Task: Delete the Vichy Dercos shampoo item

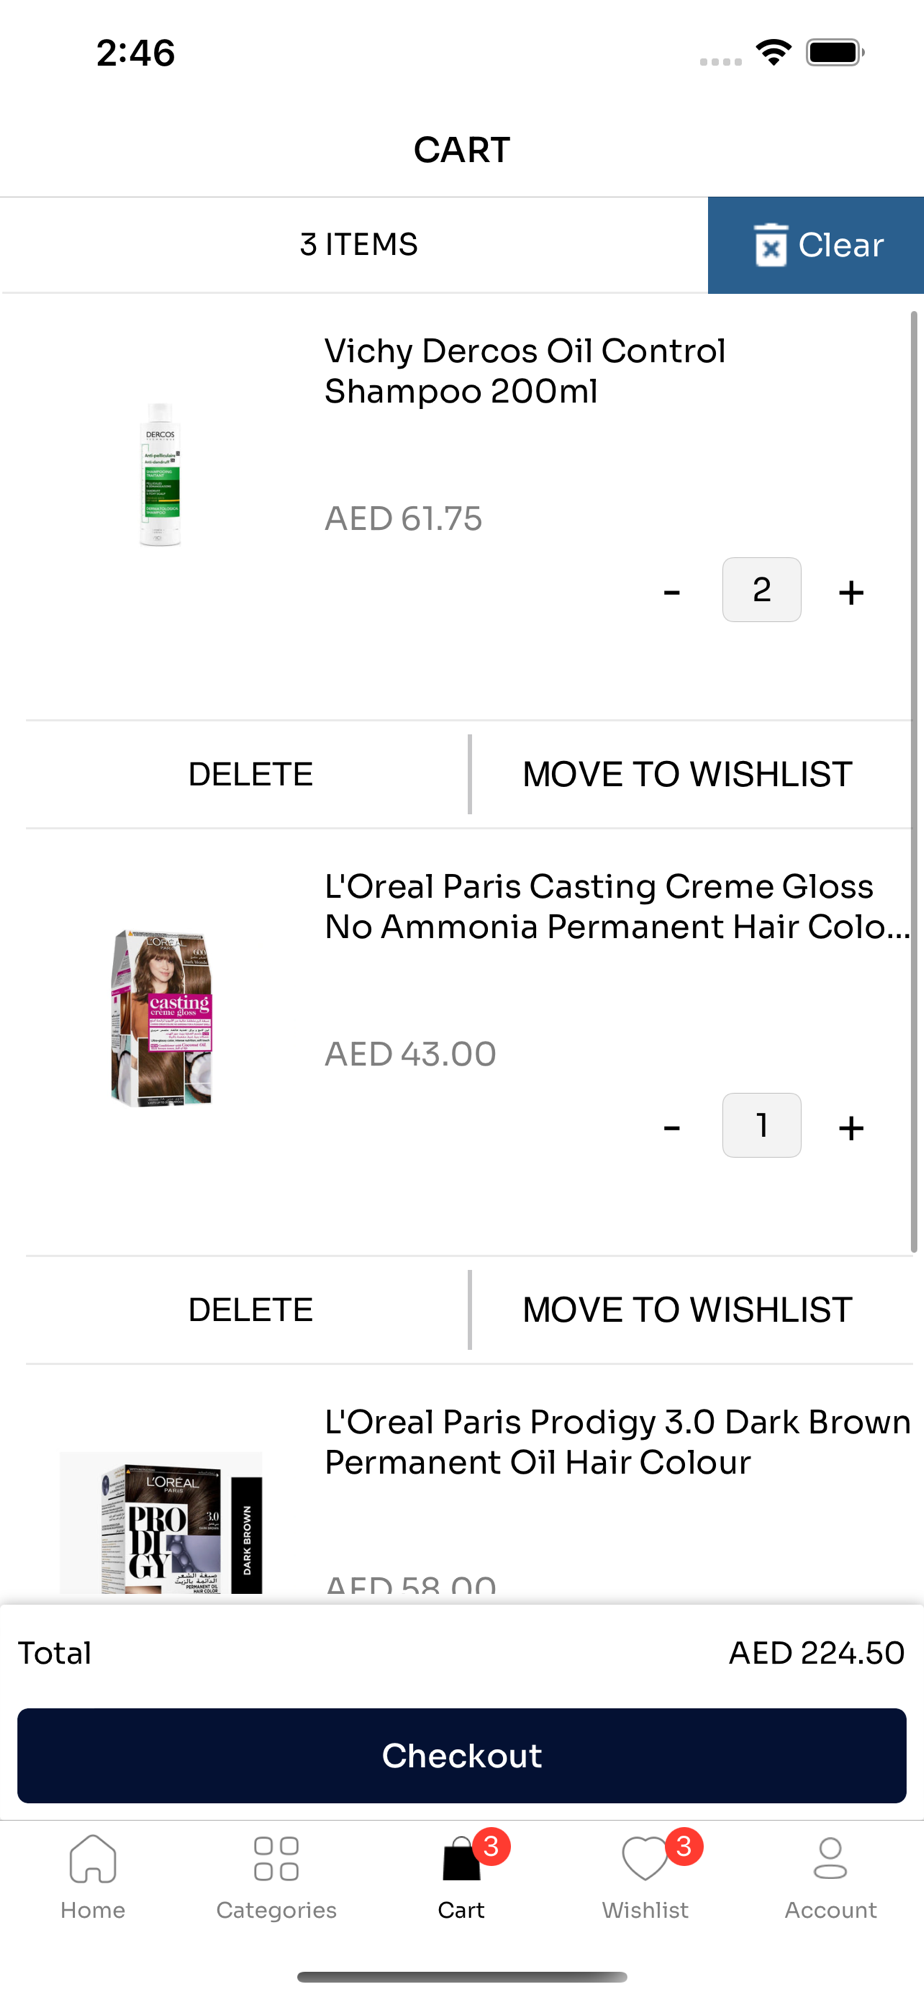Action: tap(250, 774)
